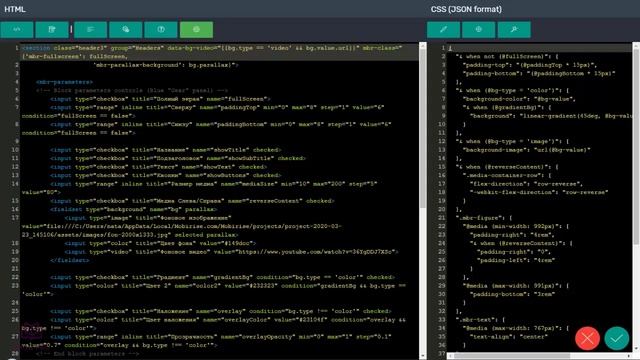Click the "HTML" panel heading
Screen dimensions: 640x360
15,9
